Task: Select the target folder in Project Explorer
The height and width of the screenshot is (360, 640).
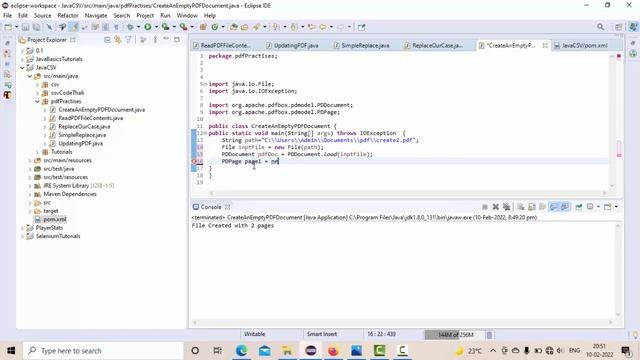Action: [51, 211]
